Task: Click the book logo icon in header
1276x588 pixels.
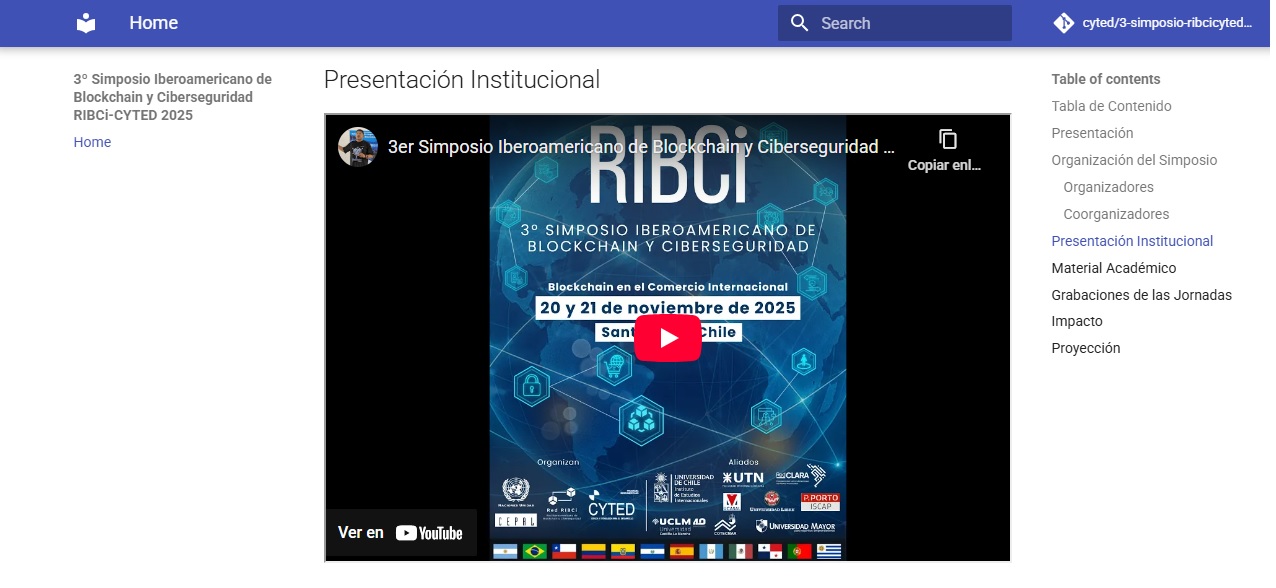Action: click(87, 23)
